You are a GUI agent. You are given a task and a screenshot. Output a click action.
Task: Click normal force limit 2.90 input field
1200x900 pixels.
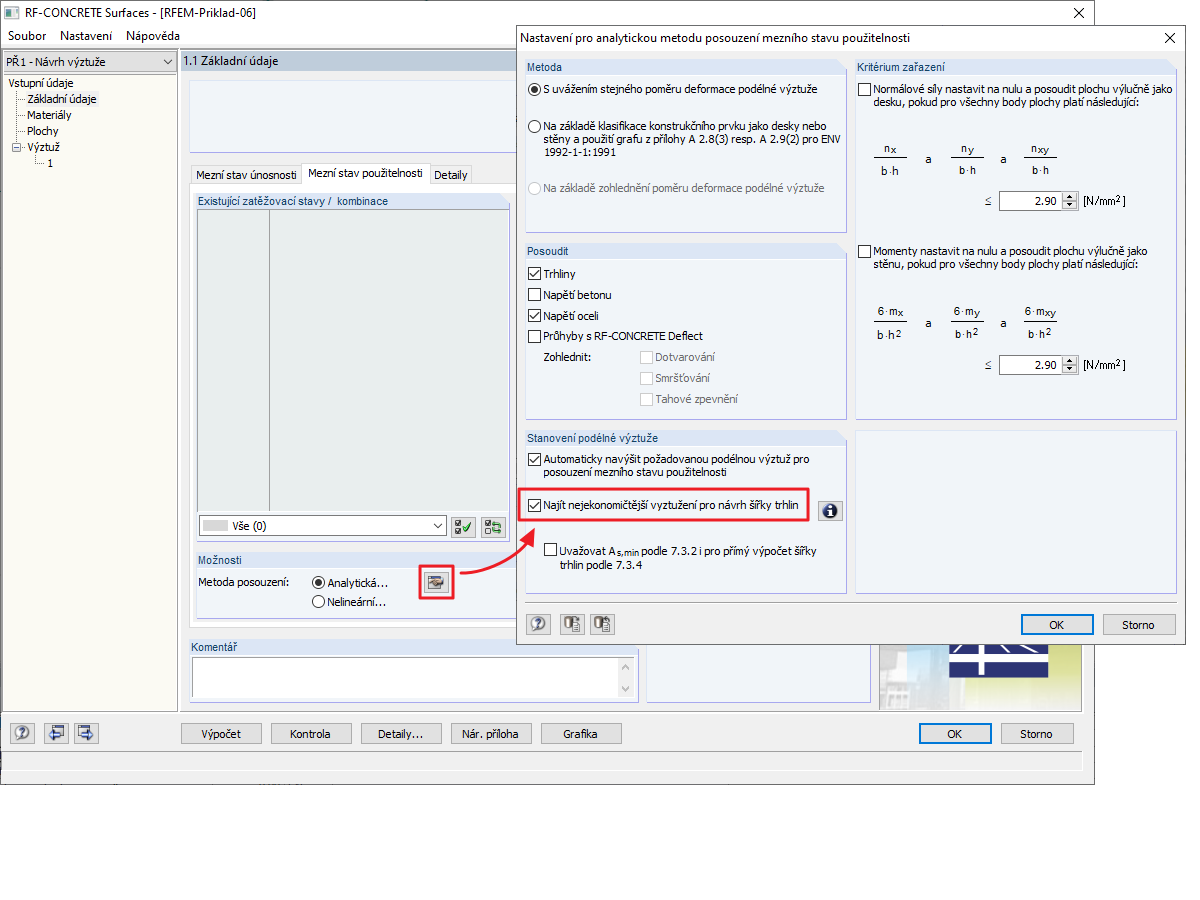(x=1030, y=201)
